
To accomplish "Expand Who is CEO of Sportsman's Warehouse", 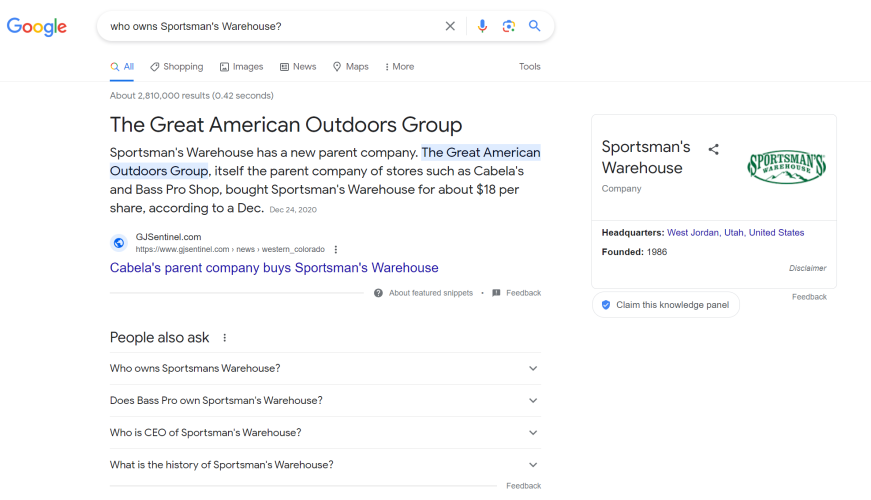I will 325,433.
